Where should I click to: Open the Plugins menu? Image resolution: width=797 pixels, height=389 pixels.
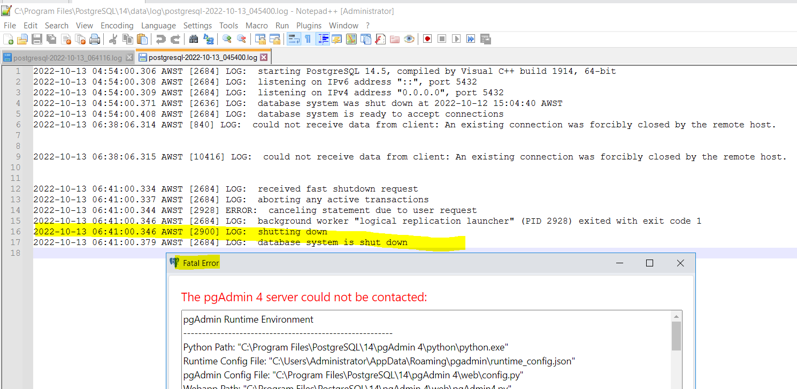(309, 25)
